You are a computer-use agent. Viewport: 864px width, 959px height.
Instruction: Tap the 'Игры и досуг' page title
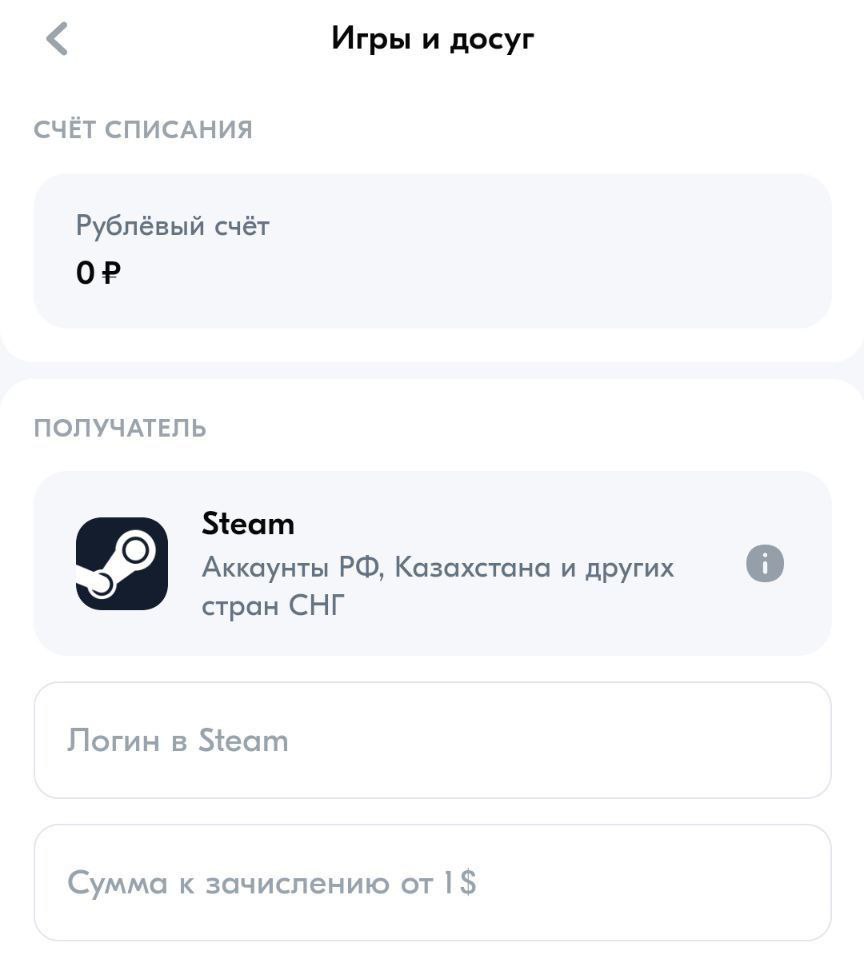tap(432, 39)
